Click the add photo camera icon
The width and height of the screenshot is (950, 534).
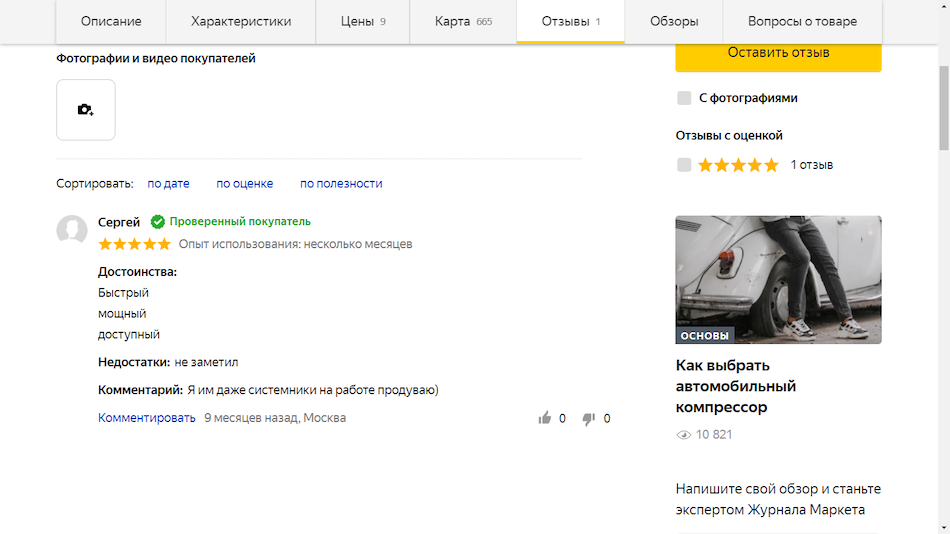pyautogui.click(x=85, y=110)
